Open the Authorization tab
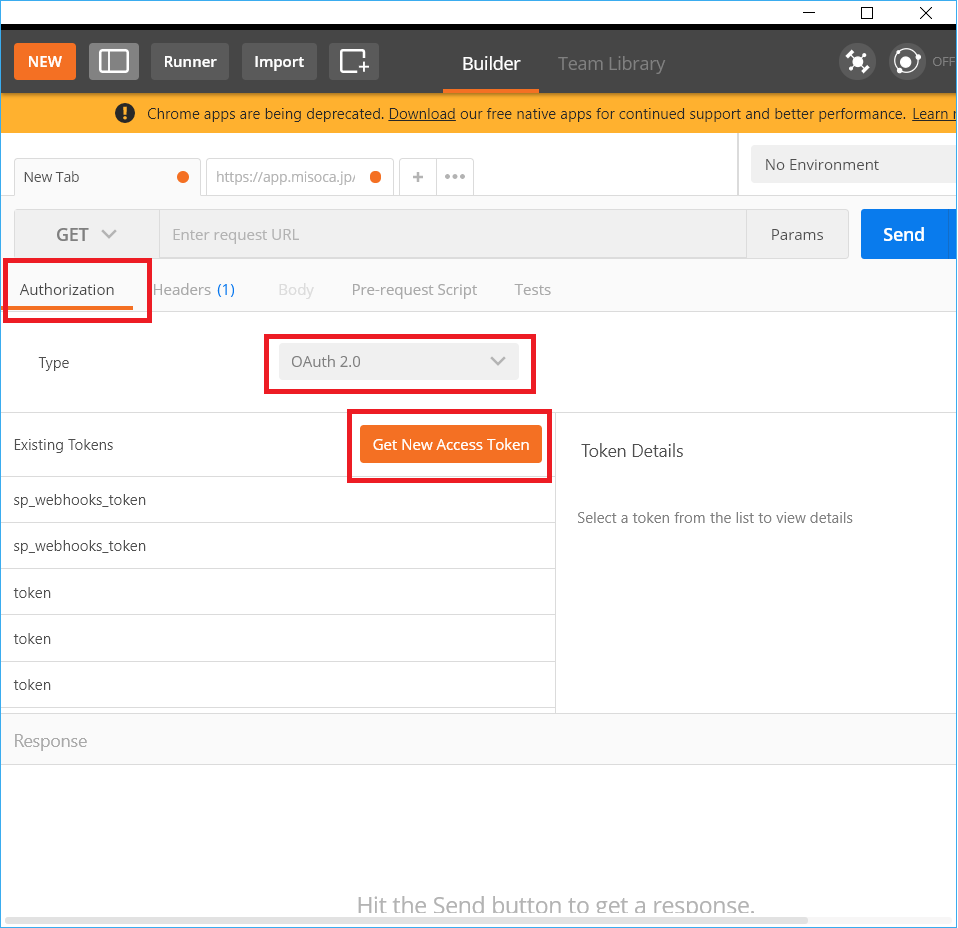 click(x=67, y=290)
